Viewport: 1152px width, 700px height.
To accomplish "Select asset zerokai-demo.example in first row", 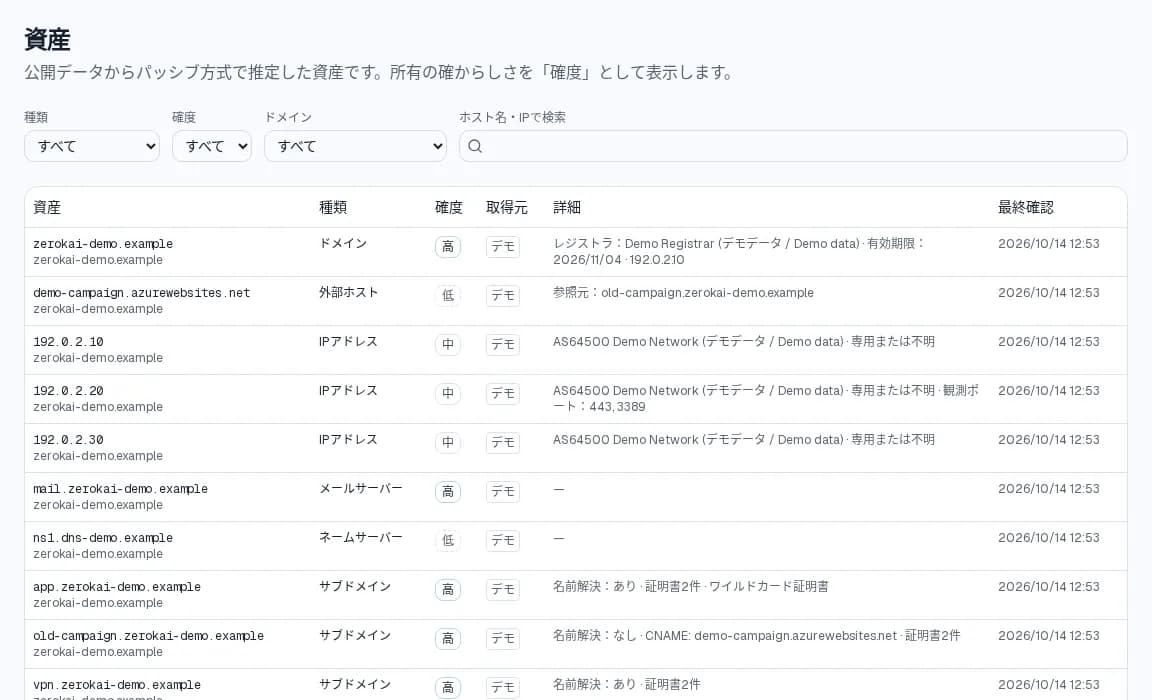I will 103,244.
